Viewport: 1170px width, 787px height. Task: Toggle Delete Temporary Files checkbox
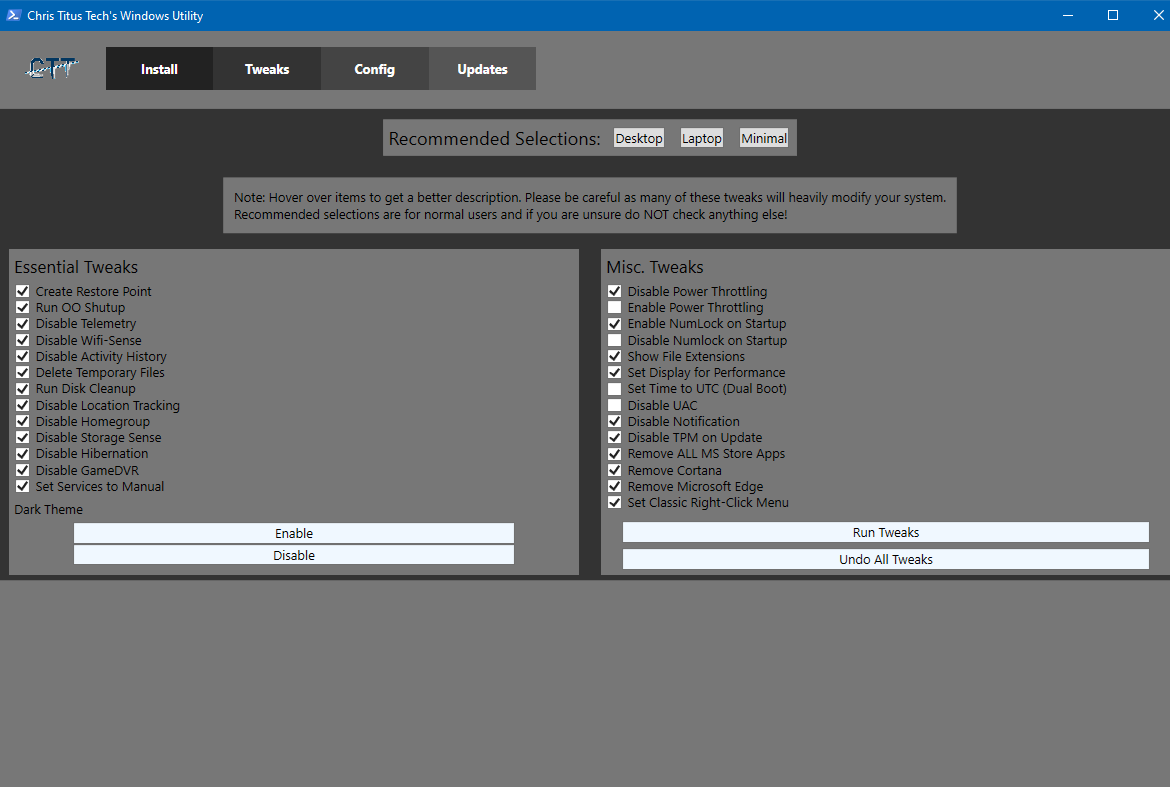(22, 372)
